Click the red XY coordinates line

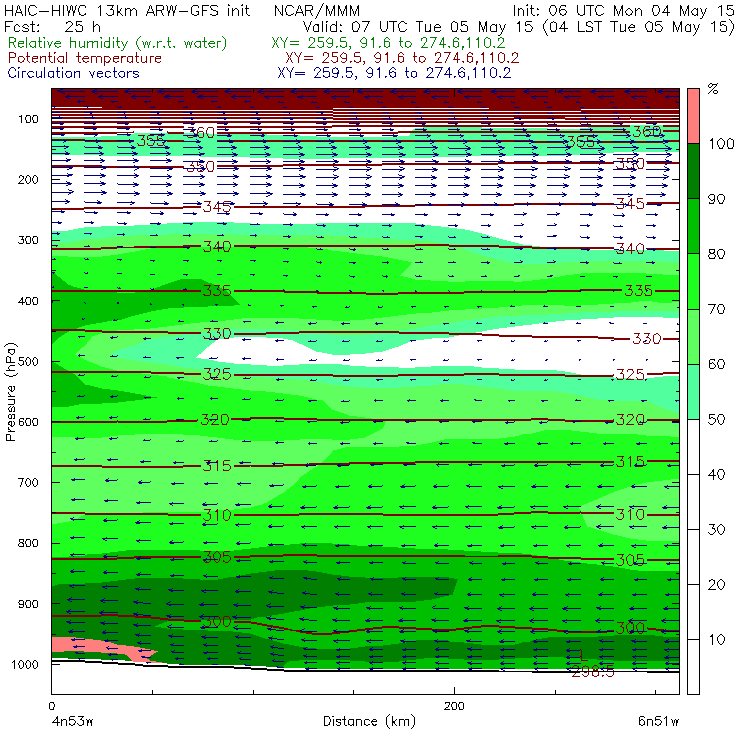[x=402, y=58]
